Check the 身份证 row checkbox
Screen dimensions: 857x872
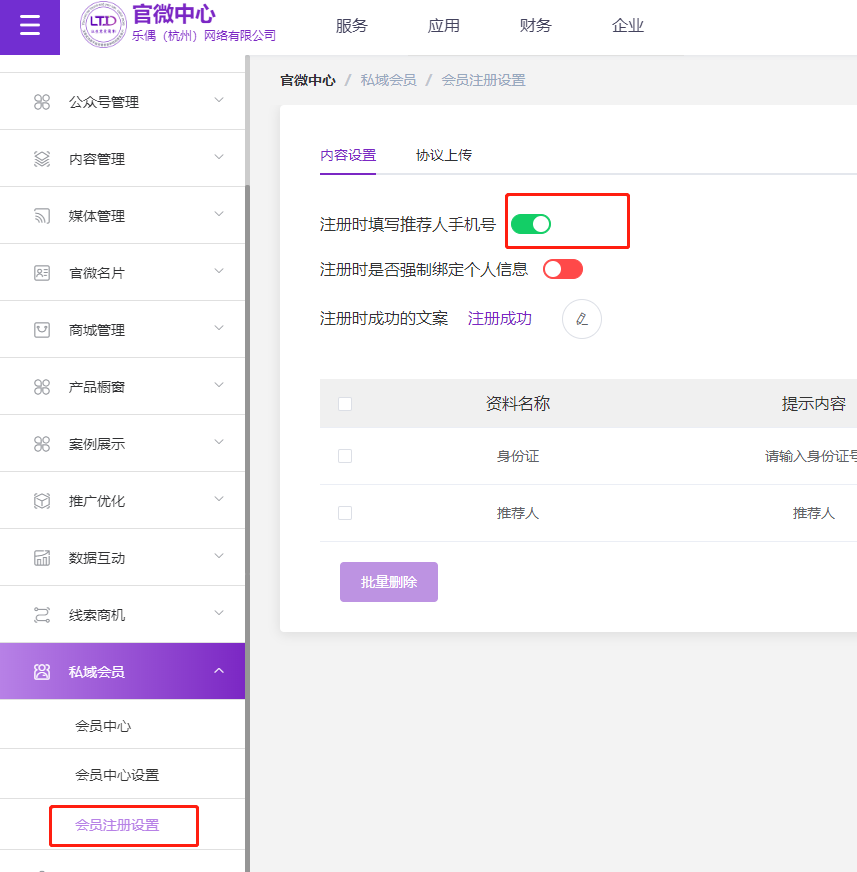(x=345, y=456)
